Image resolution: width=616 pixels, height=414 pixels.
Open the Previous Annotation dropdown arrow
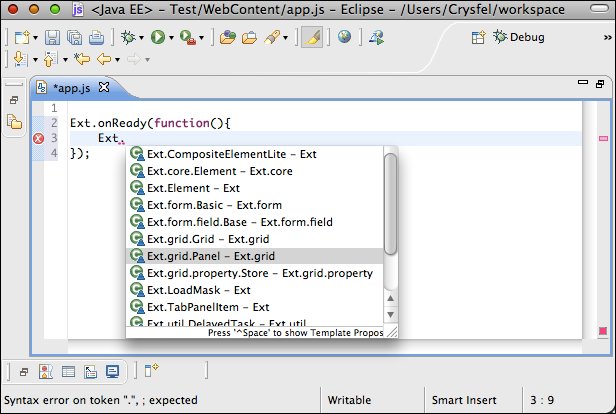point(65,60)
